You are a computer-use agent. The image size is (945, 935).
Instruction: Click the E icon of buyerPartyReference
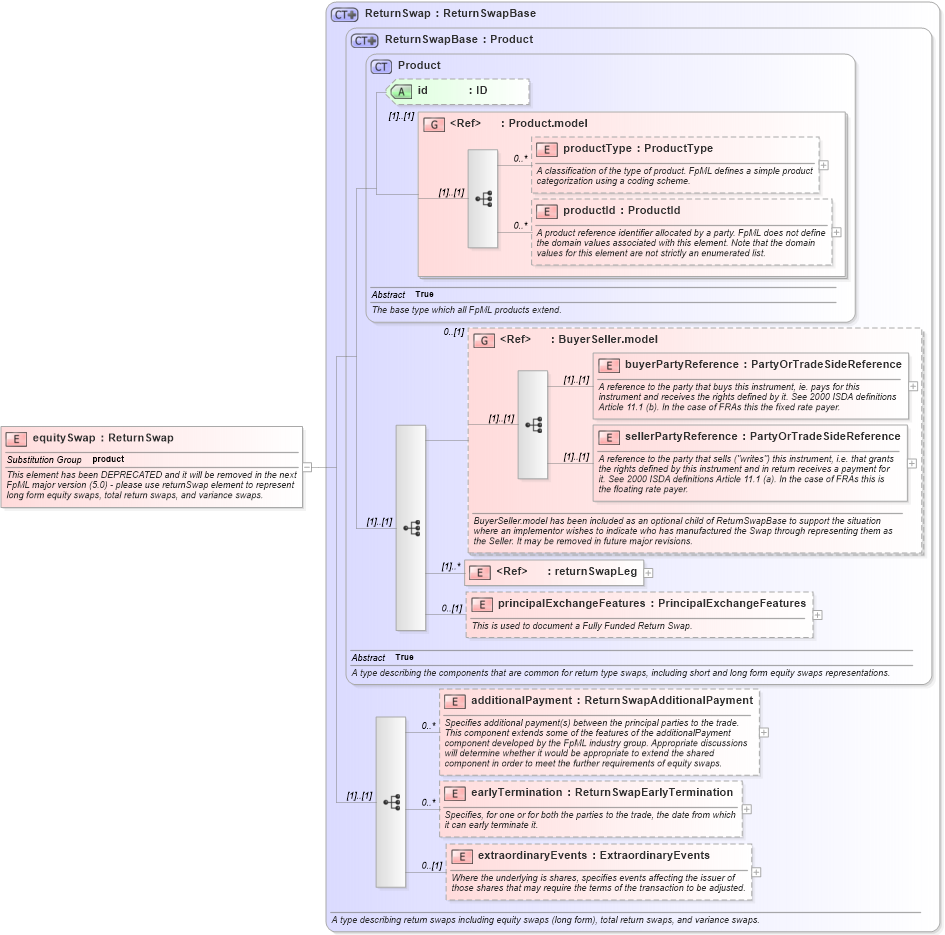point(608,365)
